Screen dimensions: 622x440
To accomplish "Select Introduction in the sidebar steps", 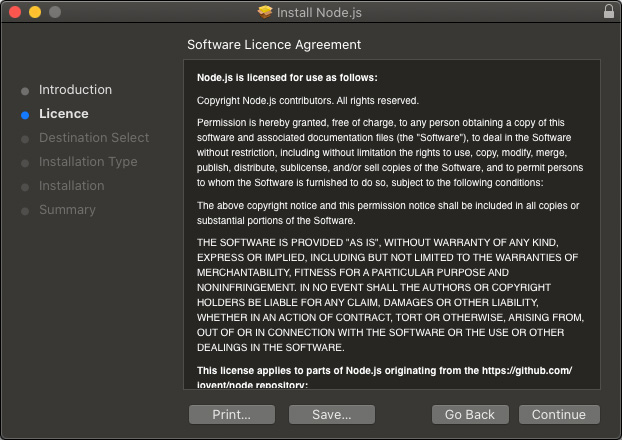I will [x=75, y=90].
